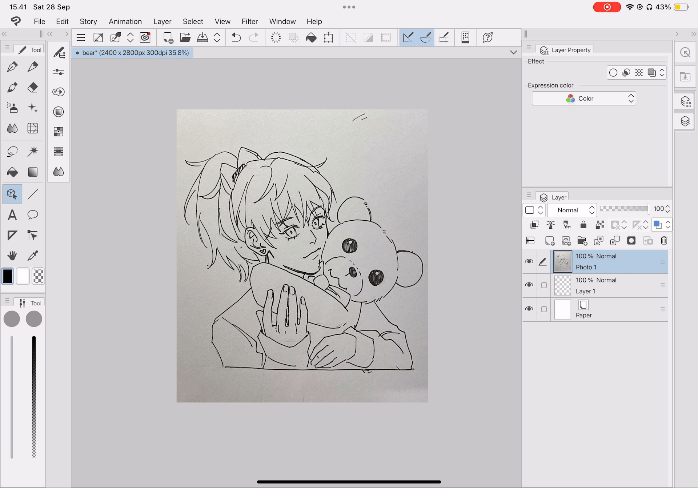
Task: Collapse the right palette dock arrows
Action: (x=694, y=34)
